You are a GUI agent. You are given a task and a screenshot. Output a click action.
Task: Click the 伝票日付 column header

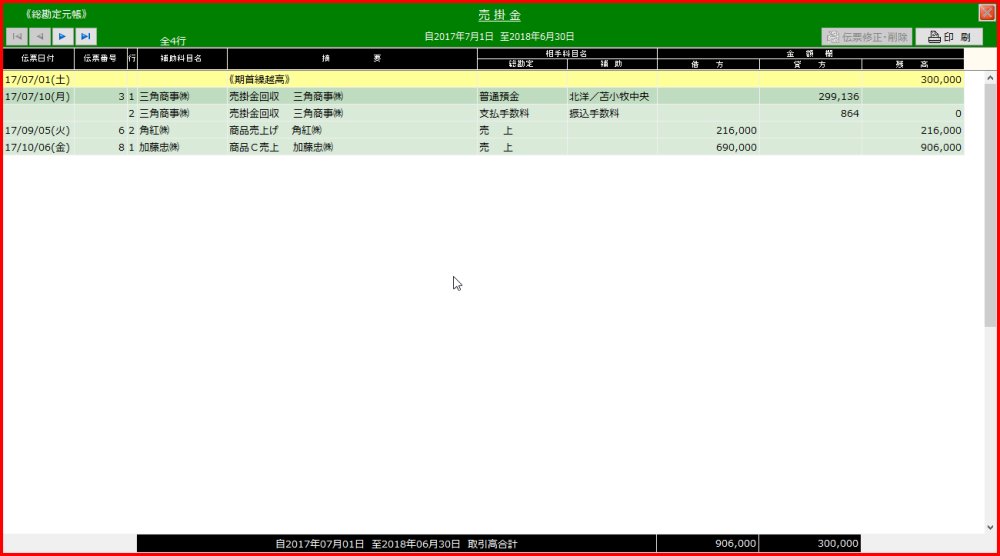[38, 59]
